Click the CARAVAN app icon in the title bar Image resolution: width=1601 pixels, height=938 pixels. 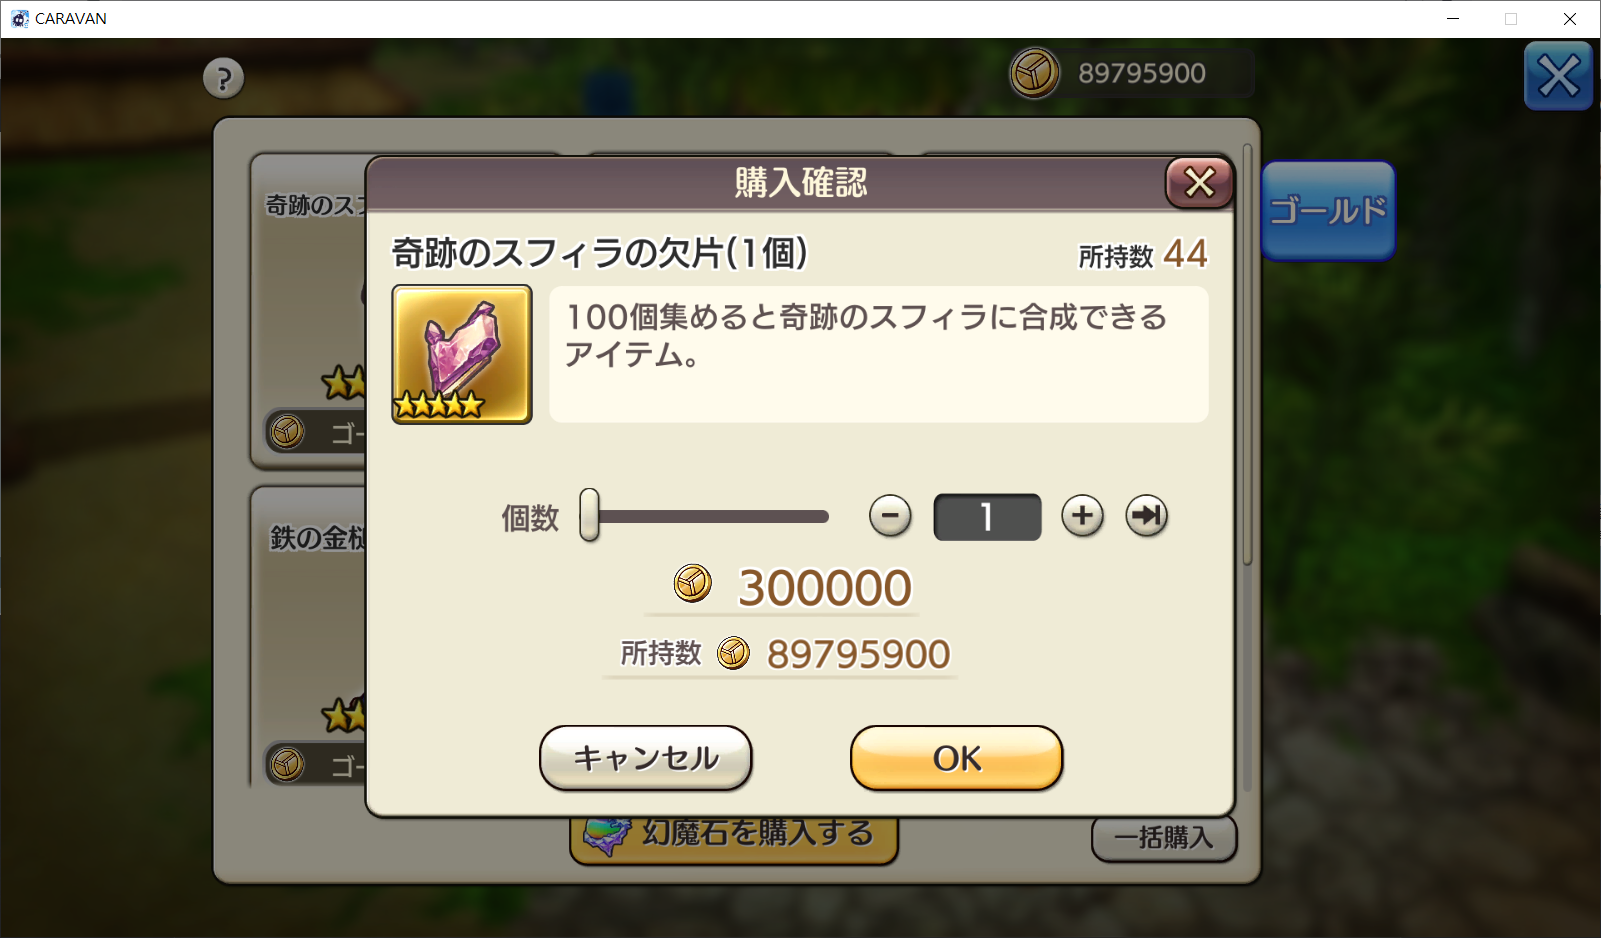(x=19, y=18)
